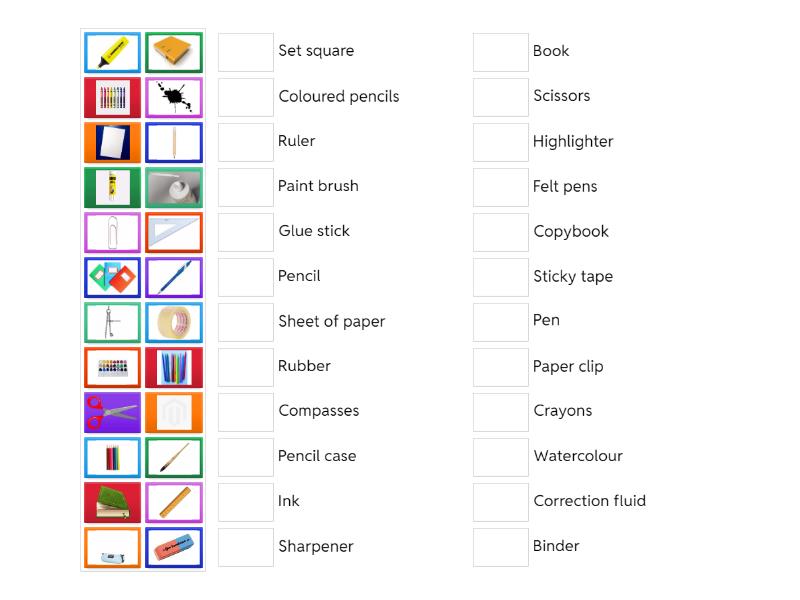Select the red and blue rubber picture
Image resolution: width=800 pixels, height=600 pixels.
174,547
